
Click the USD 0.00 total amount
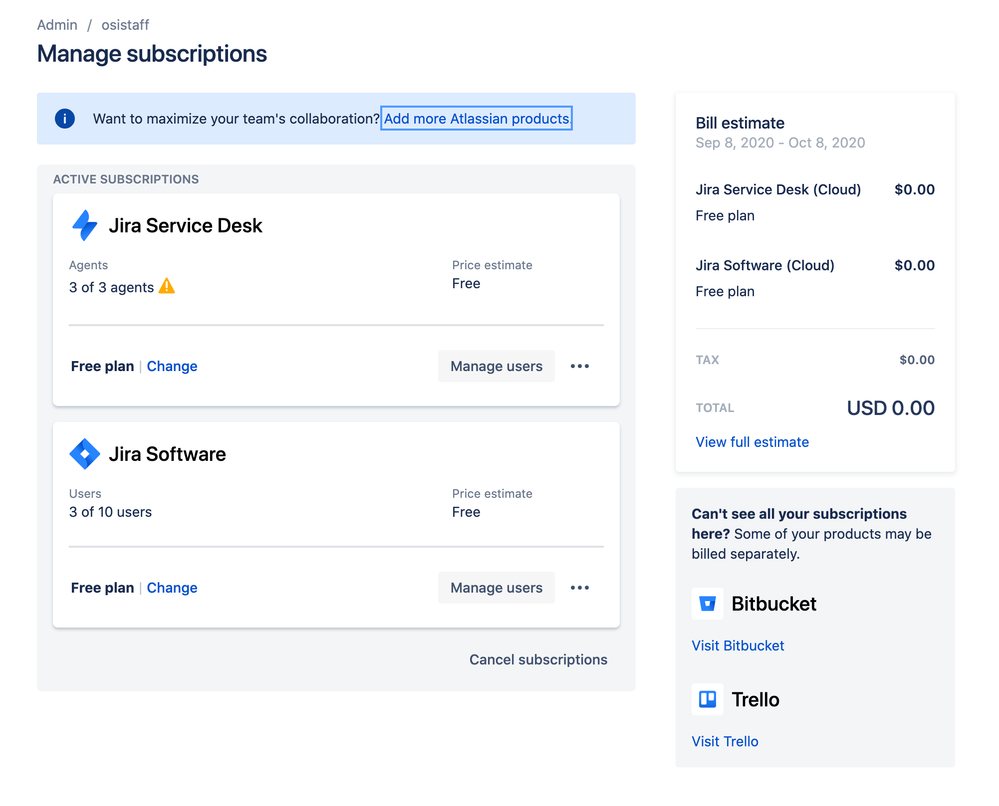[x=890, y=408]
